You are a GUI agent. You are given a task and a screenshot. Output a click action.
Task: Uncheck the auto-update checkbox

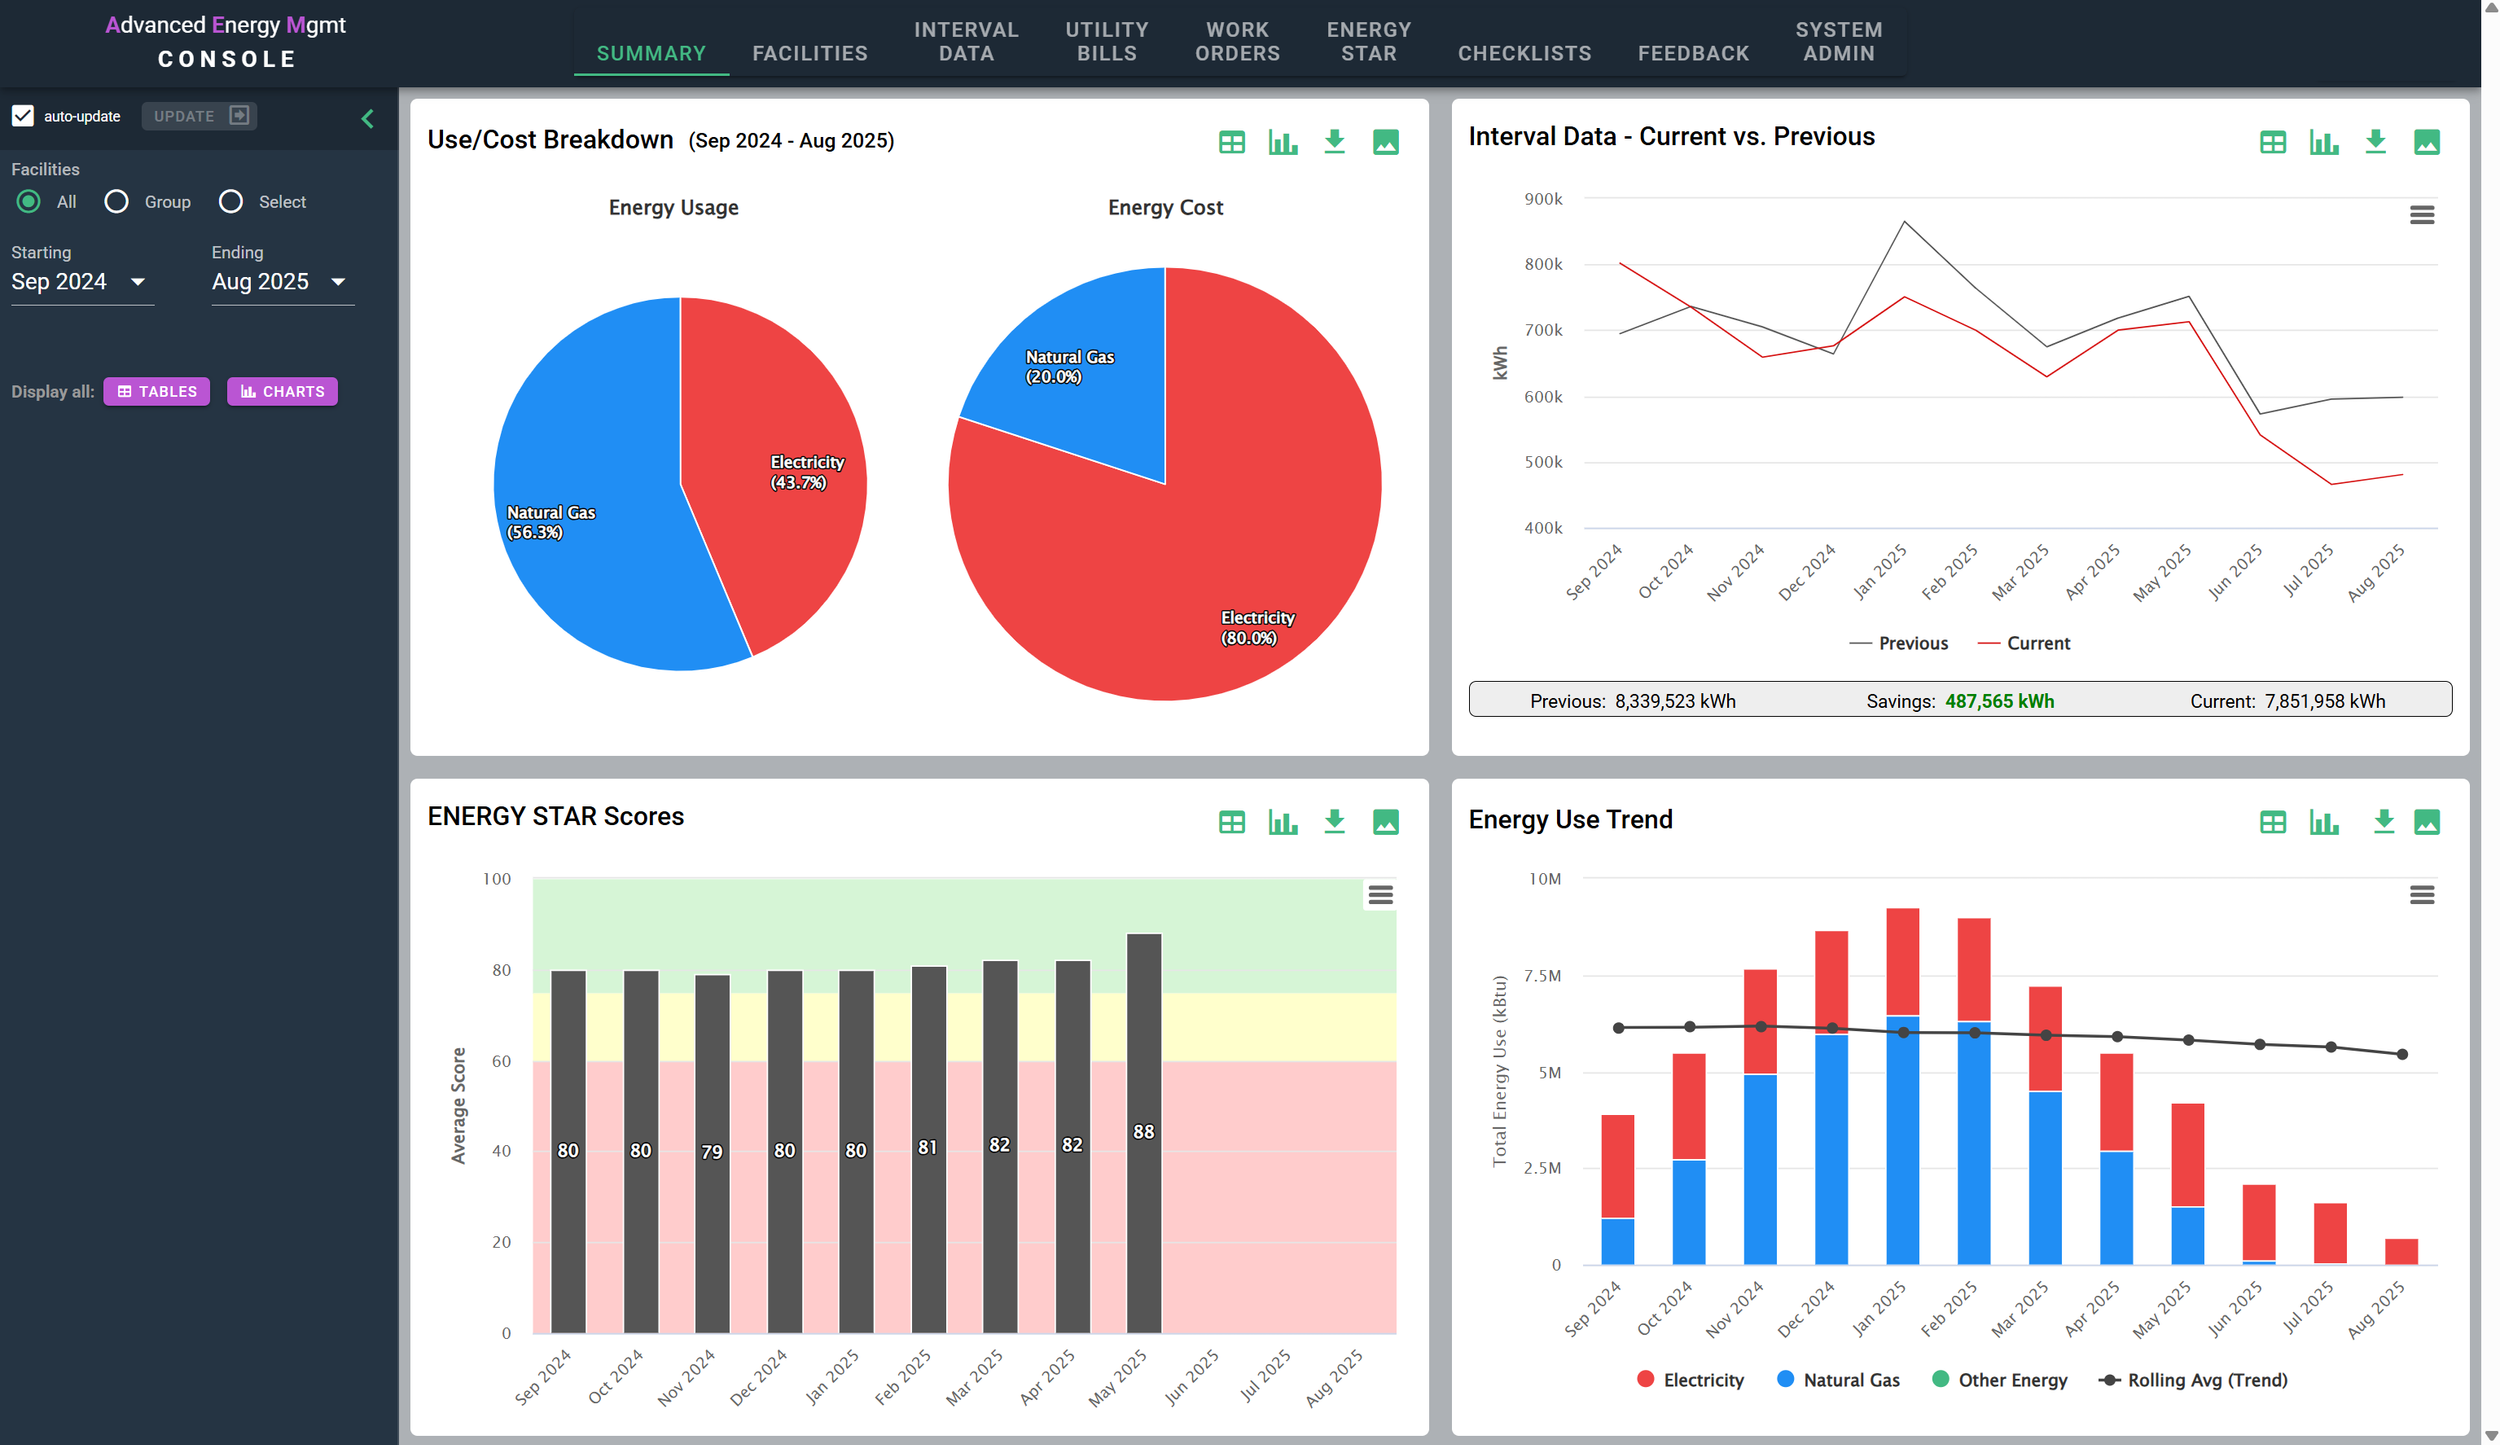[23, 116]
